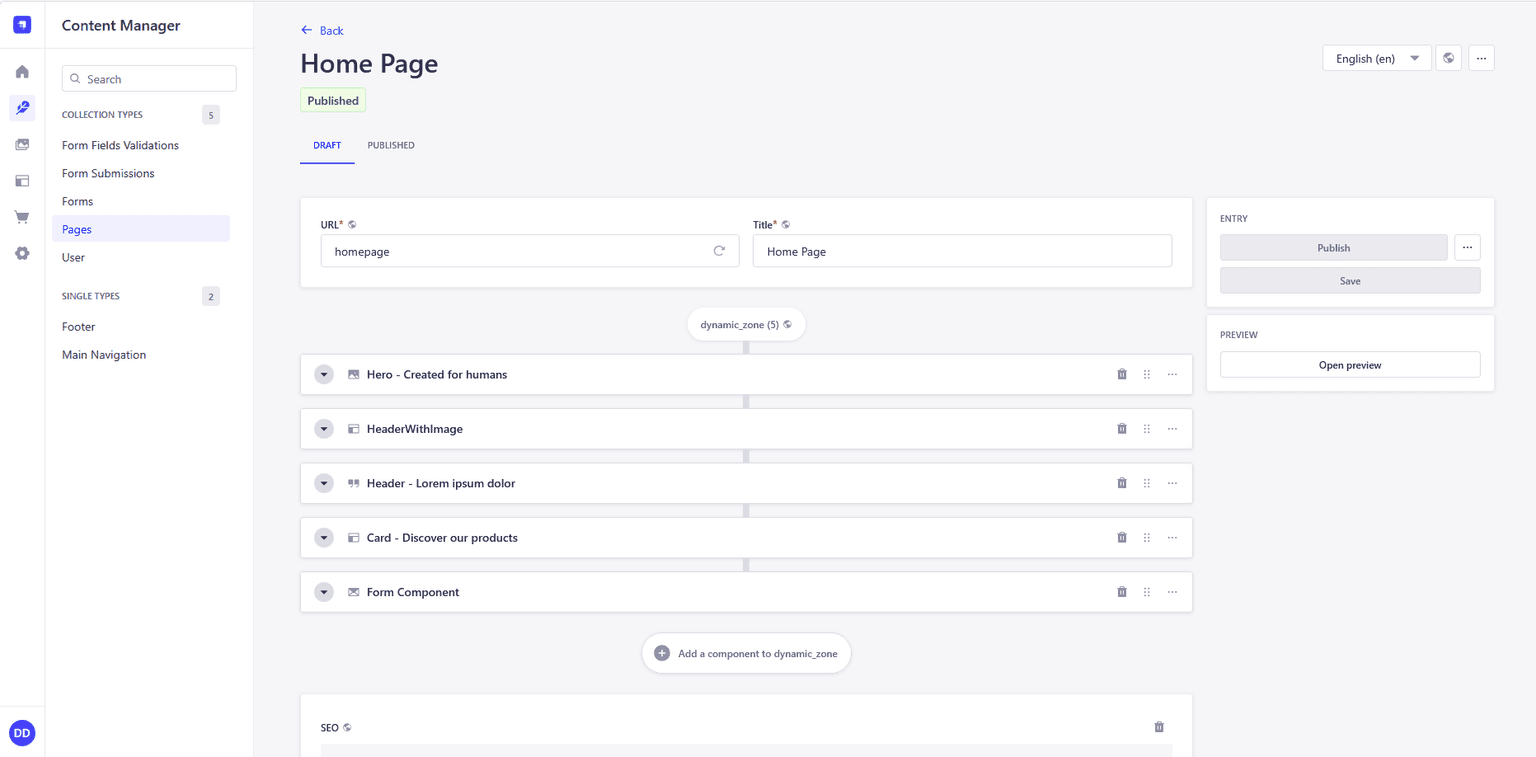Delete the Hero - Created for humans component
Viewport: 1536px width, 757px height.
tap(1122, 374)
